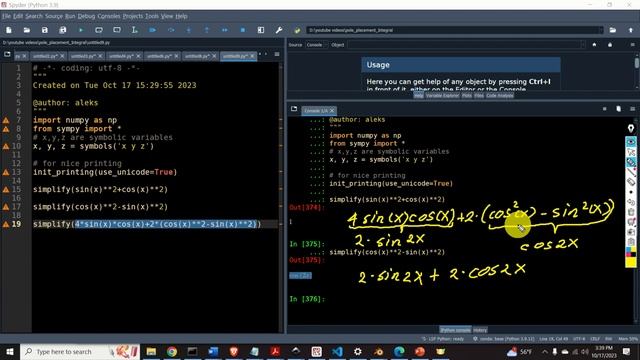Save all files via the toolbar

pyautogui.click(x=62, y=30)
